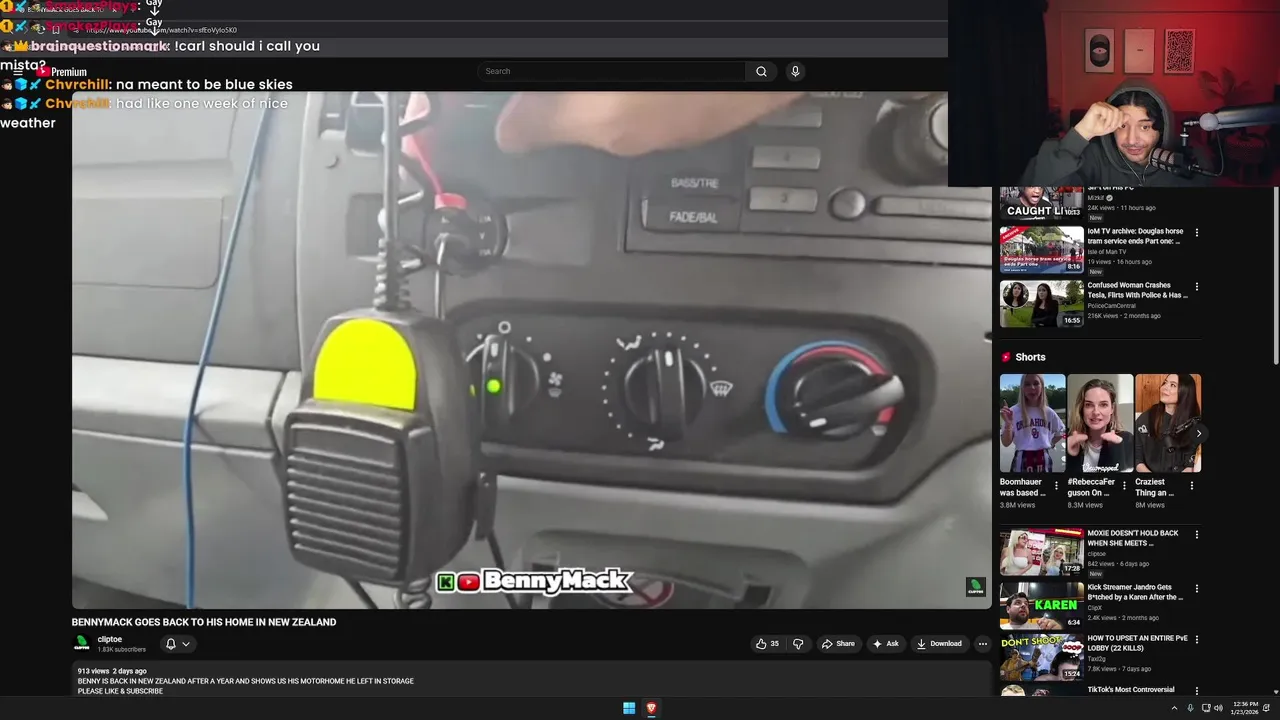
Task: Click the Isle of Man TV channel name
Action: point(1107,252)
